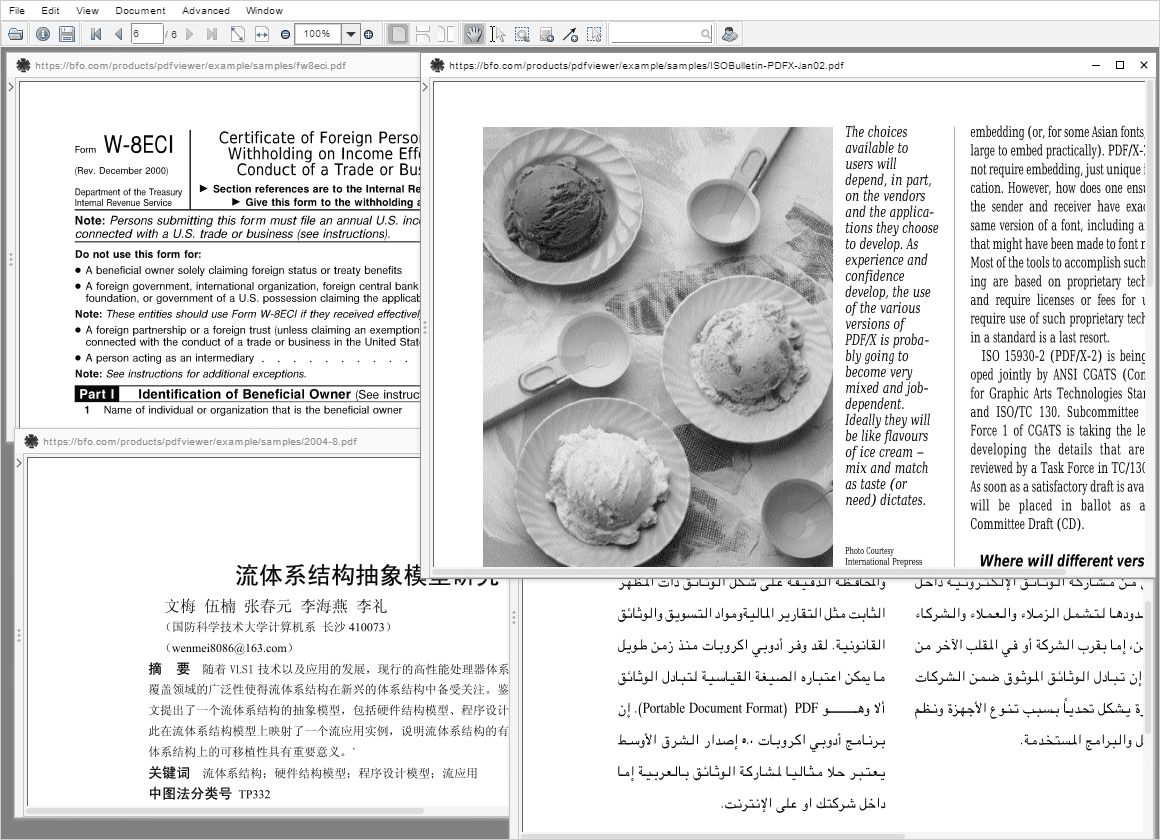The image size is (1160, 840).
Task: Click the fw8eci.pdf window title bar
Action: [x=215, y=65]
